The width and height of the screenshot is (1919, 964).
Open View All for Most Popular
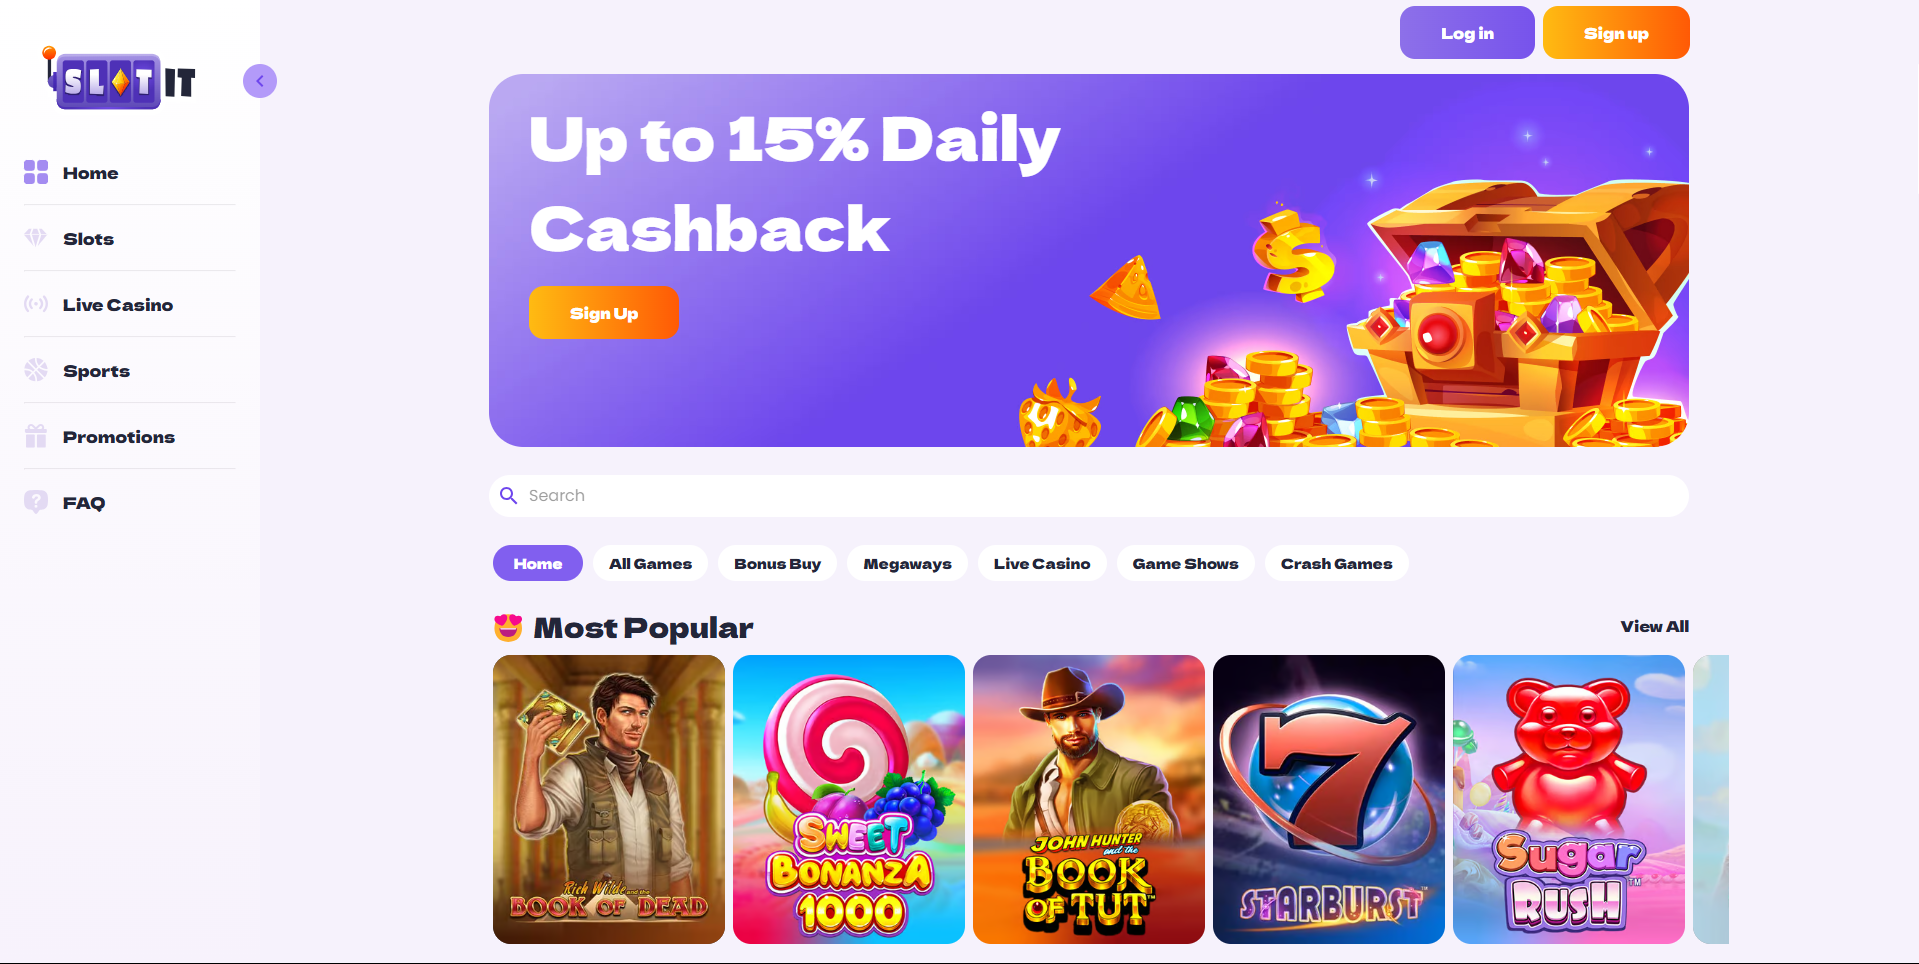pyautogui.click(x=1654, y=627)
